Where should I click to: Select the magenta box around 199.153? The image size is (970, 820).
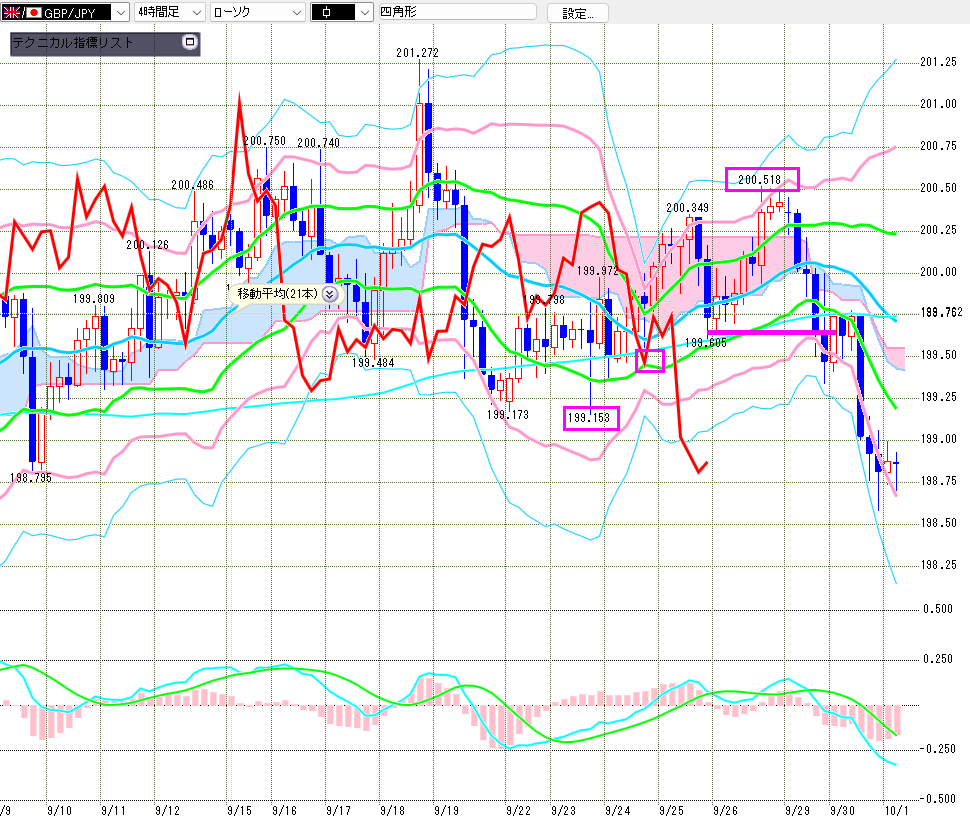tap(591, 417)
